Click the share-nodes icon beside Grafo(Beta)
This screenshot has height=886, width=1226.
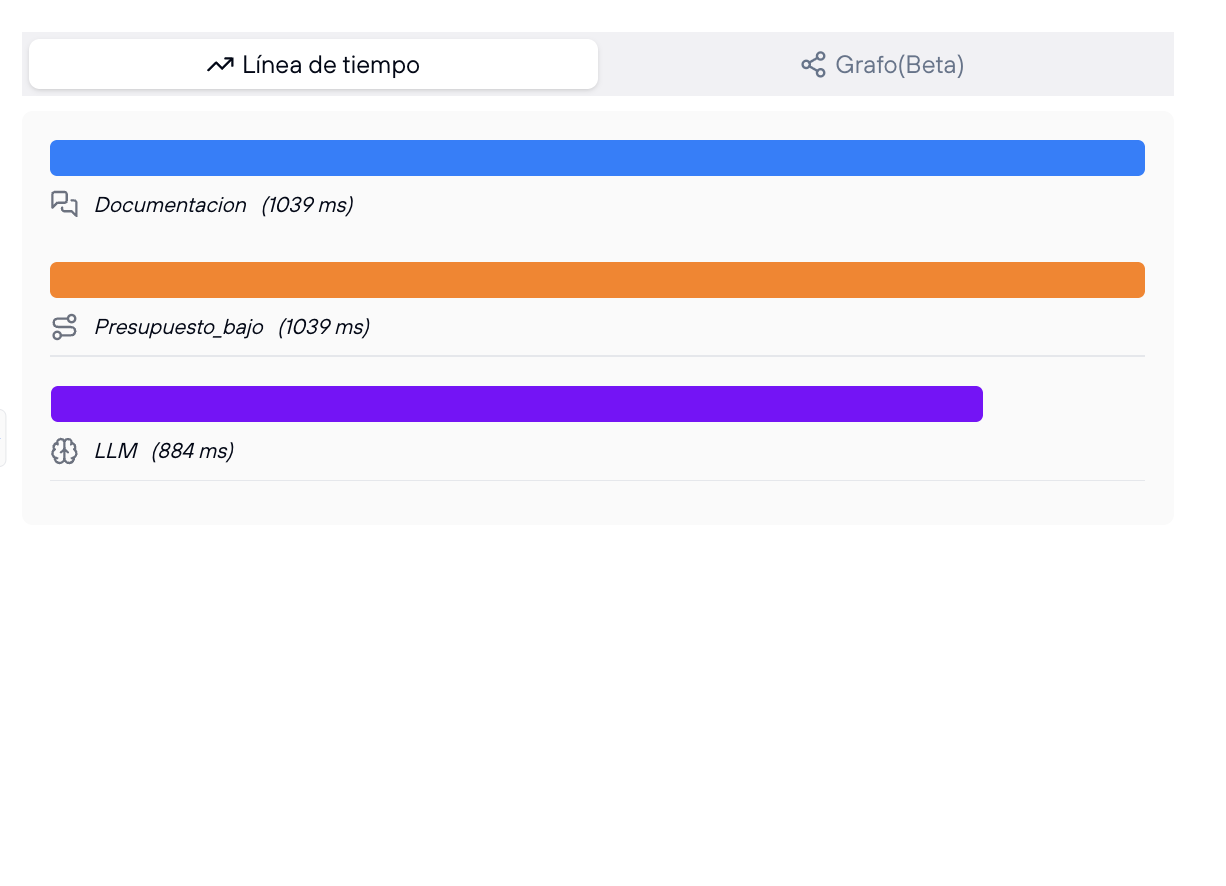tap(813, 65)
